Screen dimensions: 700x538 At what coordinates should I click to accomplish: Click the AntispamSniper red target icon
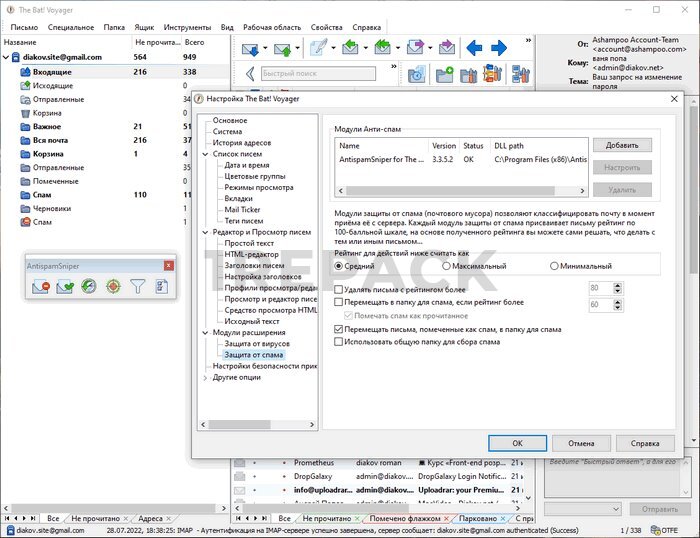tap(113, 287)
